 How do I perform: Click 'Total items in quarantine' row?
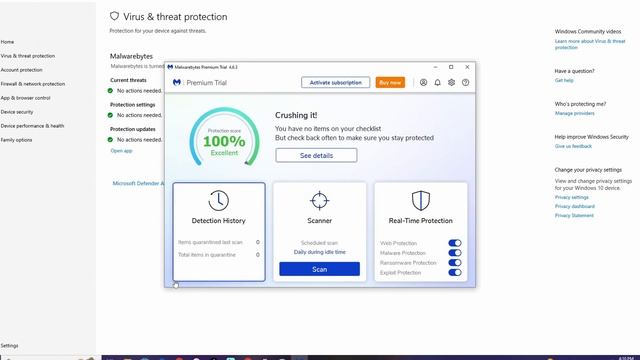219,255
